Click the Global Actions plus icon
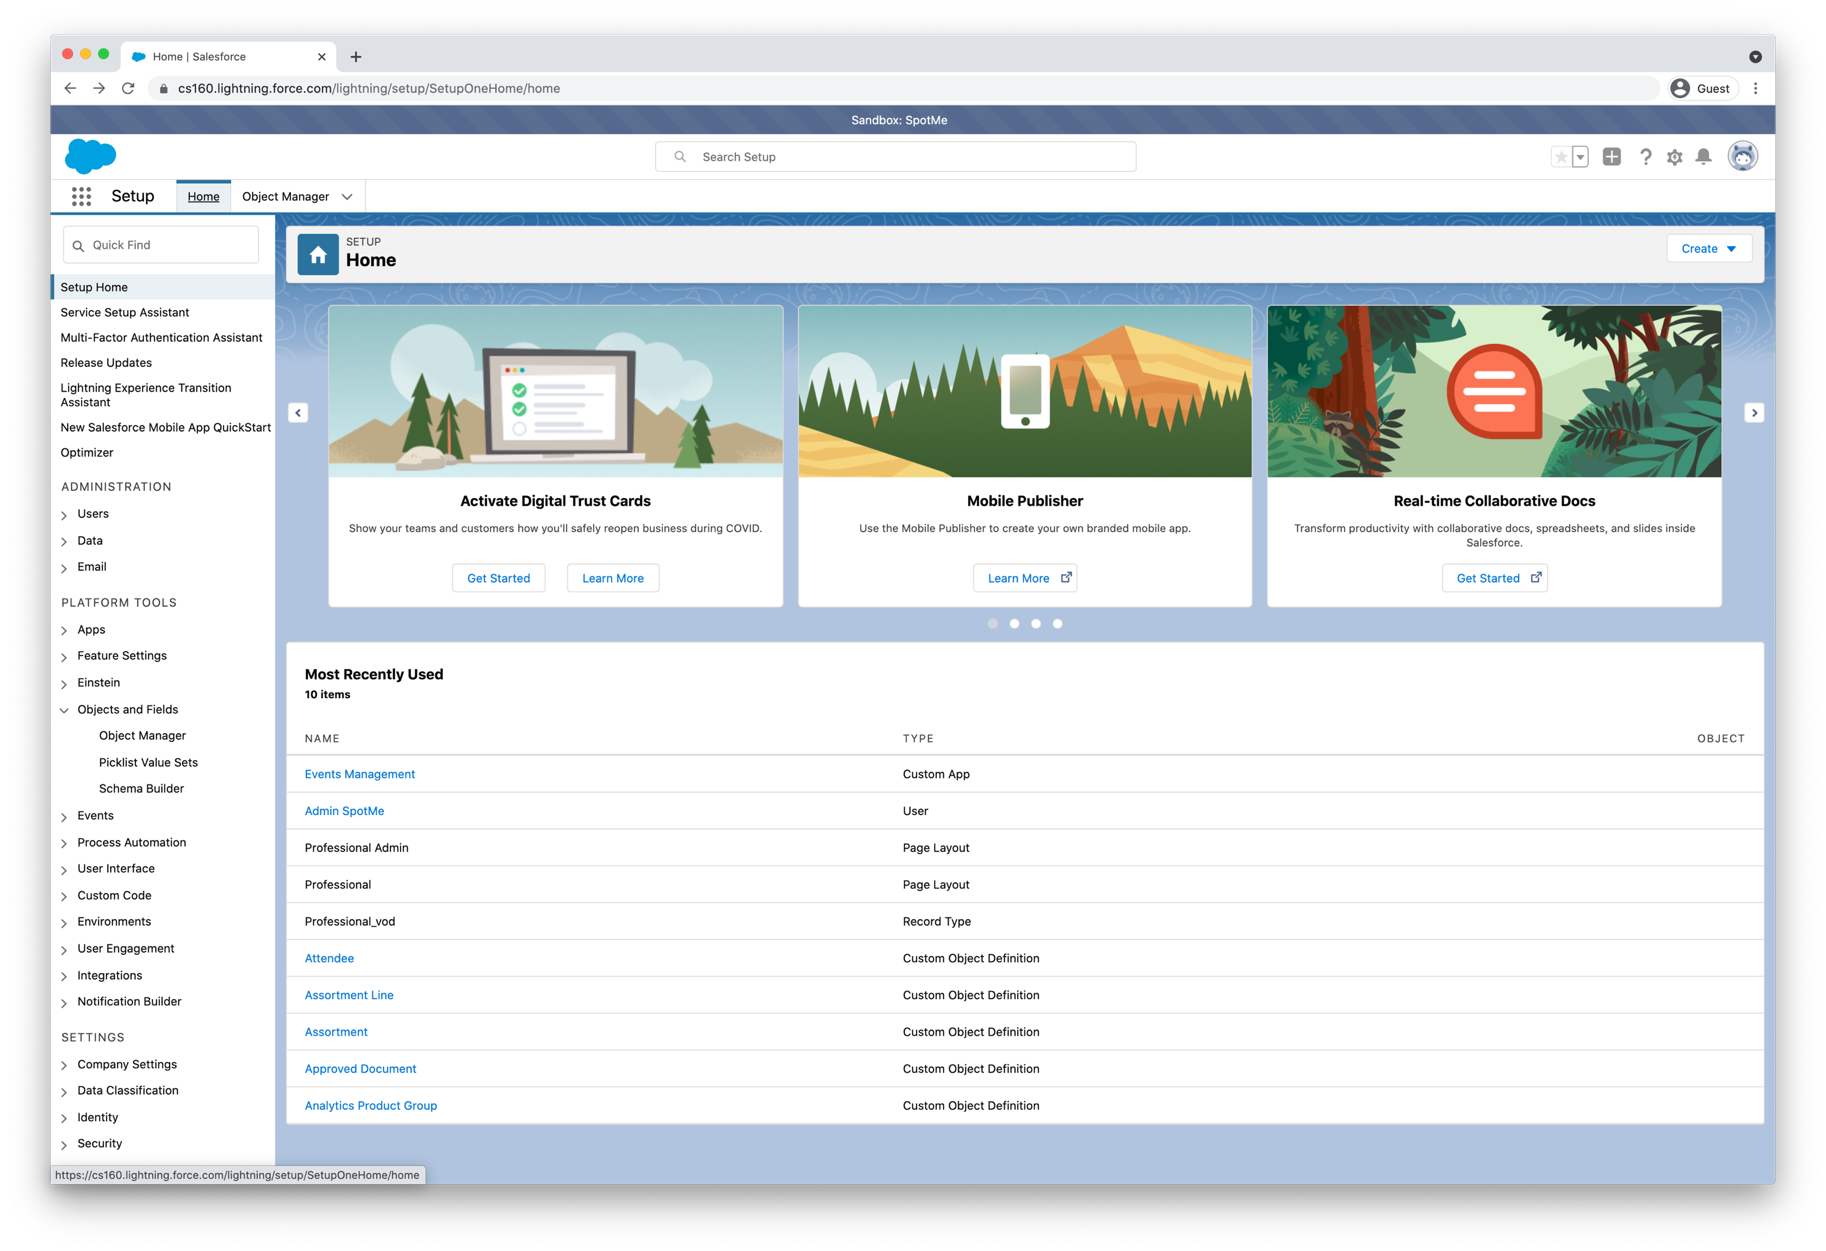The width and height of the screenshot is (1826, 1251). (x=1611, y=157)
